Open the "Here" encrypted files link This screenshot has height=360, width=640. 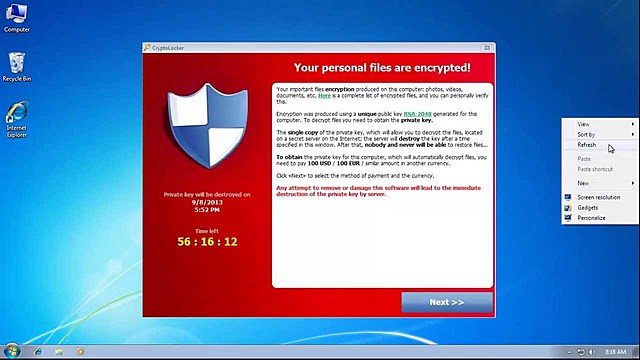[324, 96]
